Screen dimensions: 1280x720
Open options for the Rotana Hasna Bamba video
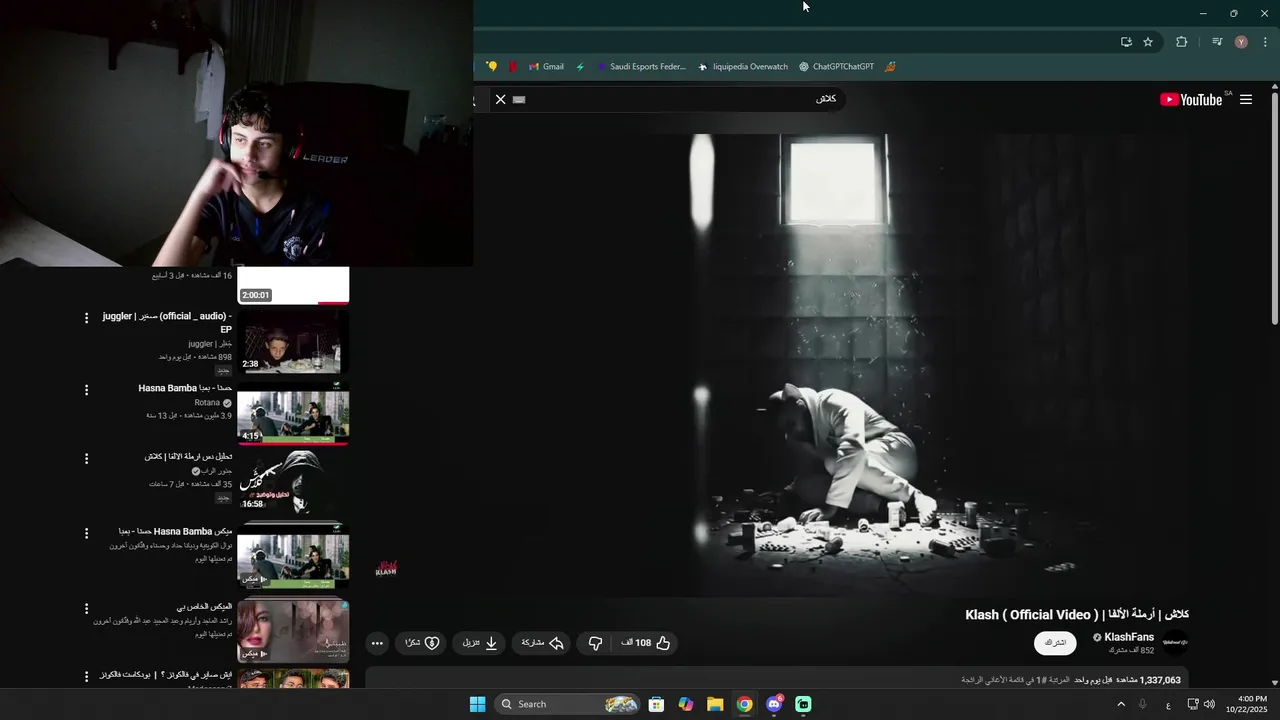pos(86,390)
